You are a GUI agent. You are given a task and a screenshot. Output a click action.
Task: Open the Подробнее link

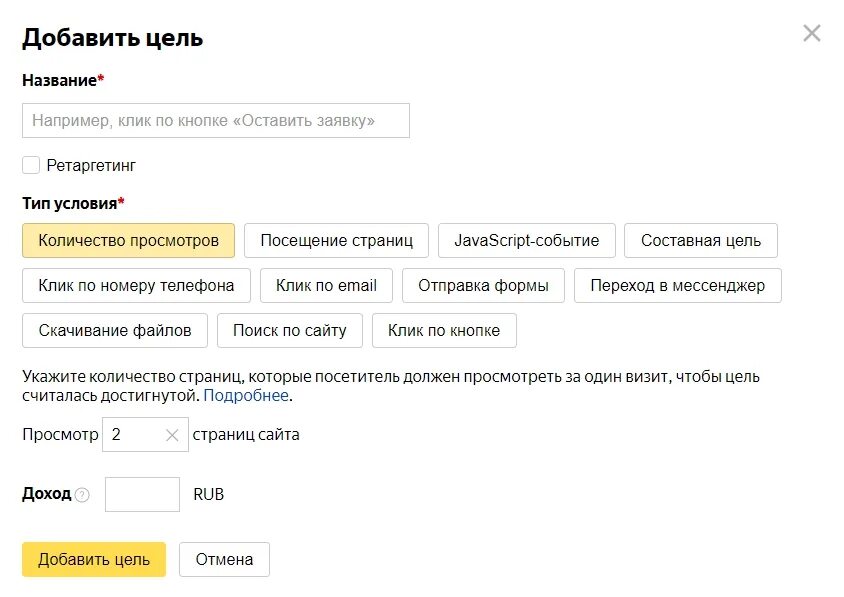[x=246, y=396]
